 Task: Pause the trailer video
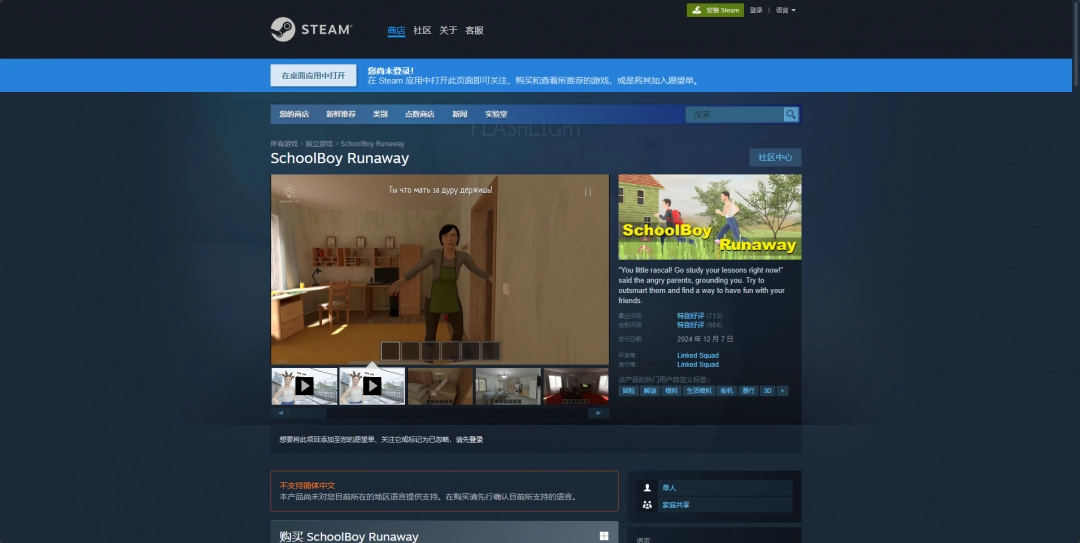(588, 192)
